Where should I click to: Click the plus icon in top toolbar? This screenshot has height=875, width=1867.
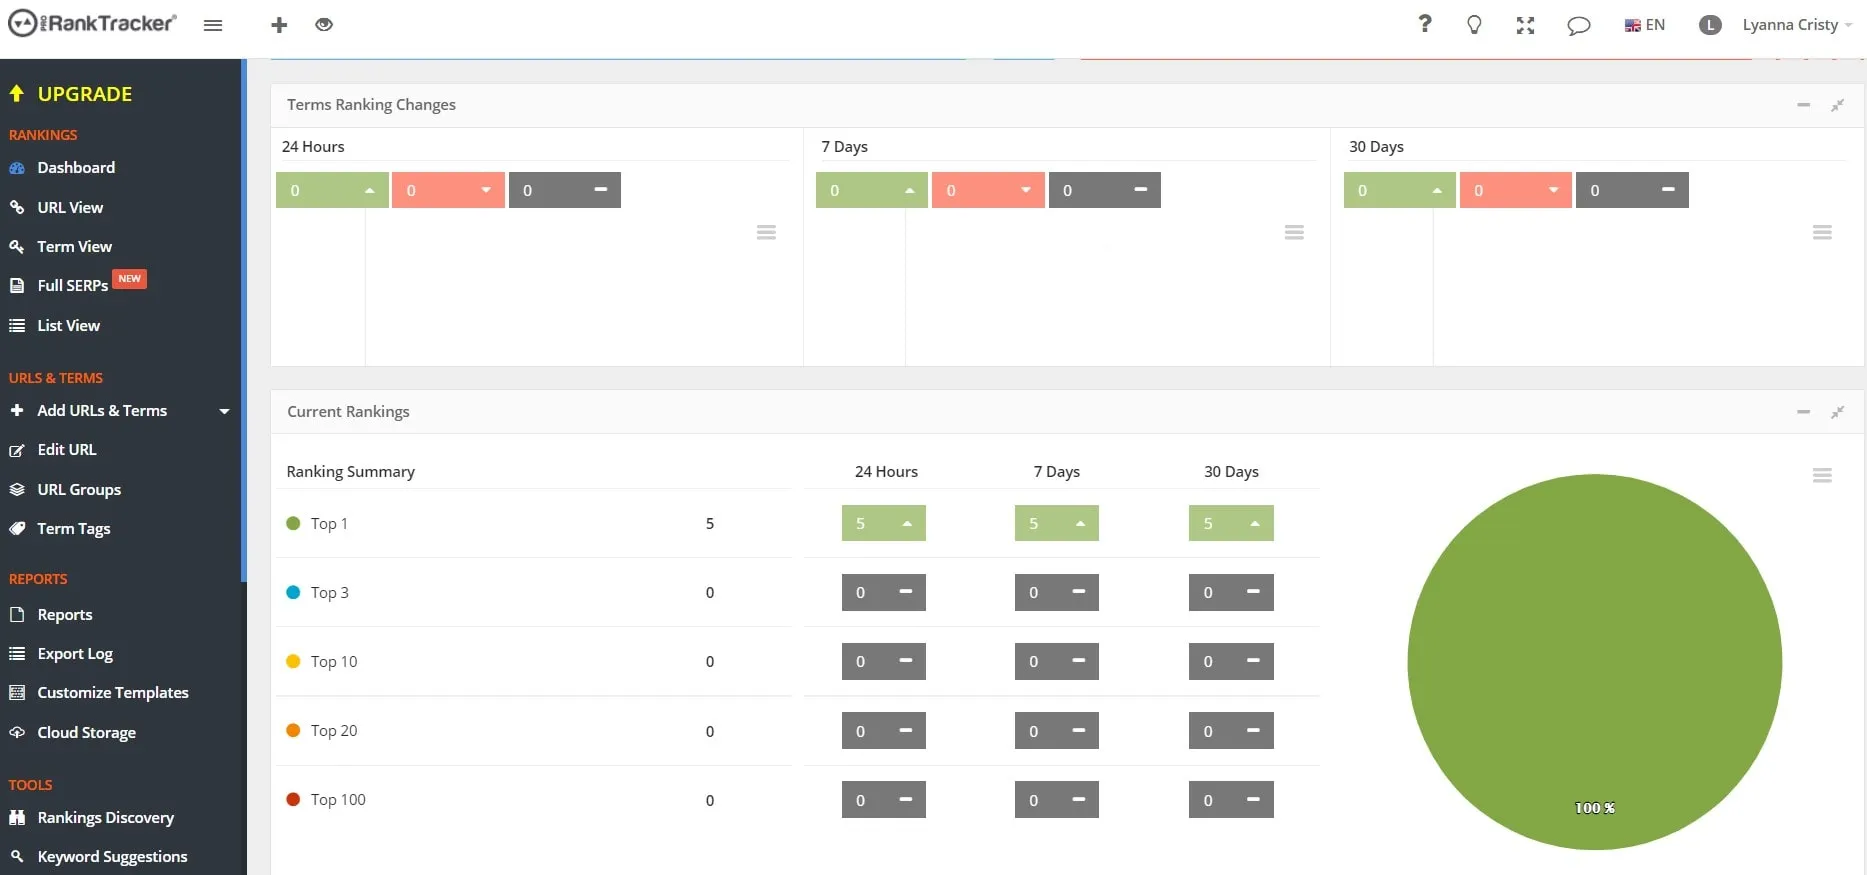point(279,25)
